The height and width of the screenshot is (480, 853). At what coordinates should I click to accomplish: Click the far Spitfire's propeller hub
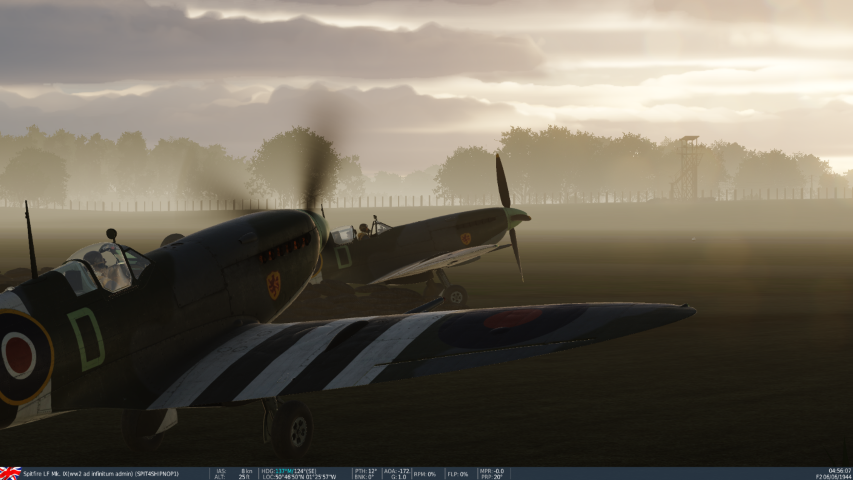(514, 215)
